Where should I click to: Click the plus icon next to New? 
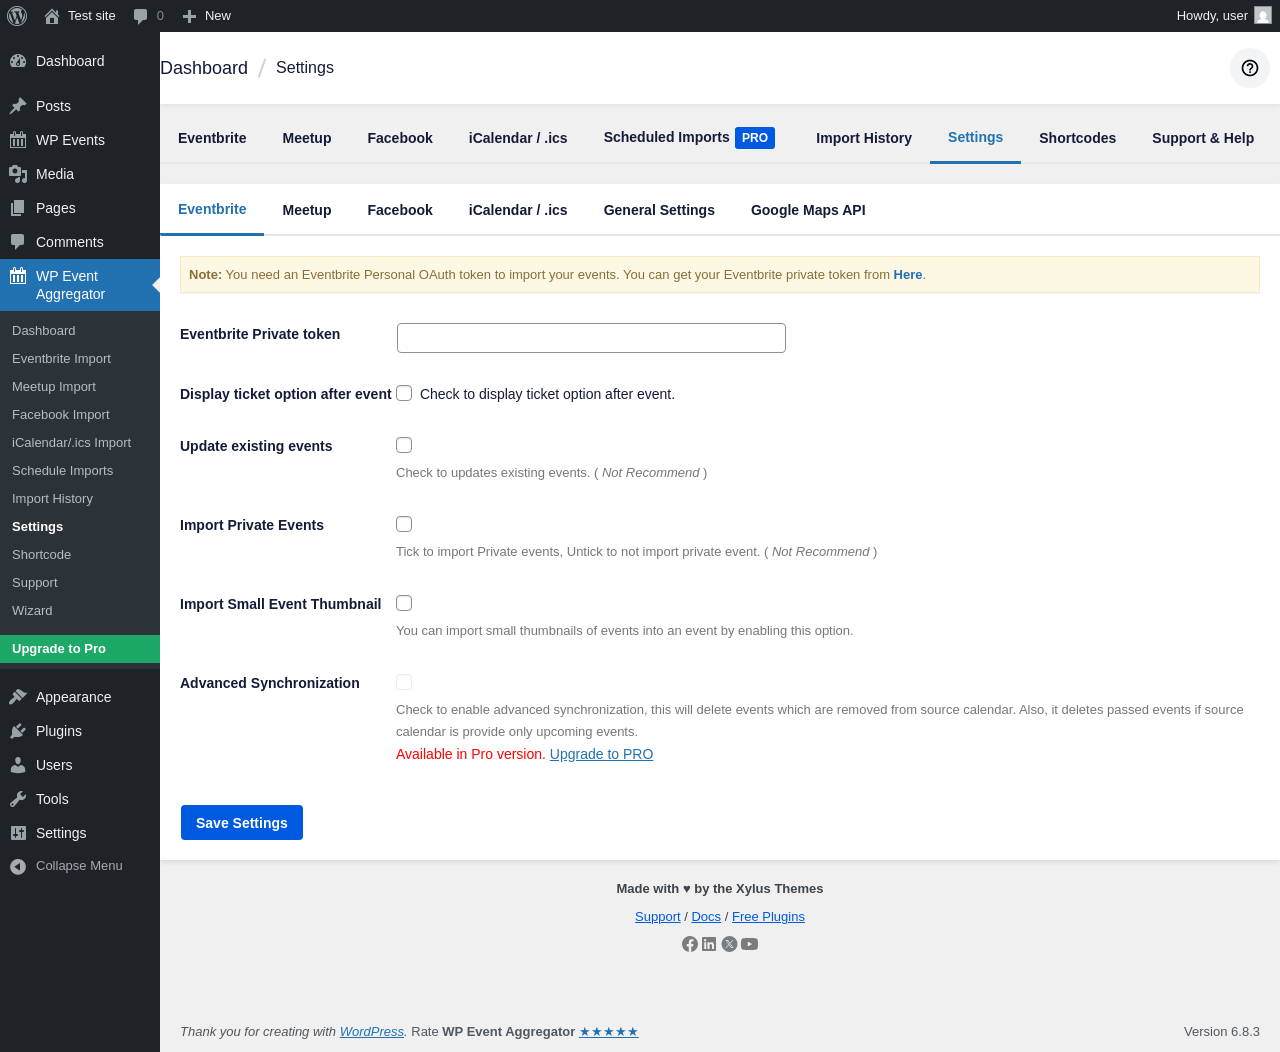pyautogui.click(x=189, y=16)
